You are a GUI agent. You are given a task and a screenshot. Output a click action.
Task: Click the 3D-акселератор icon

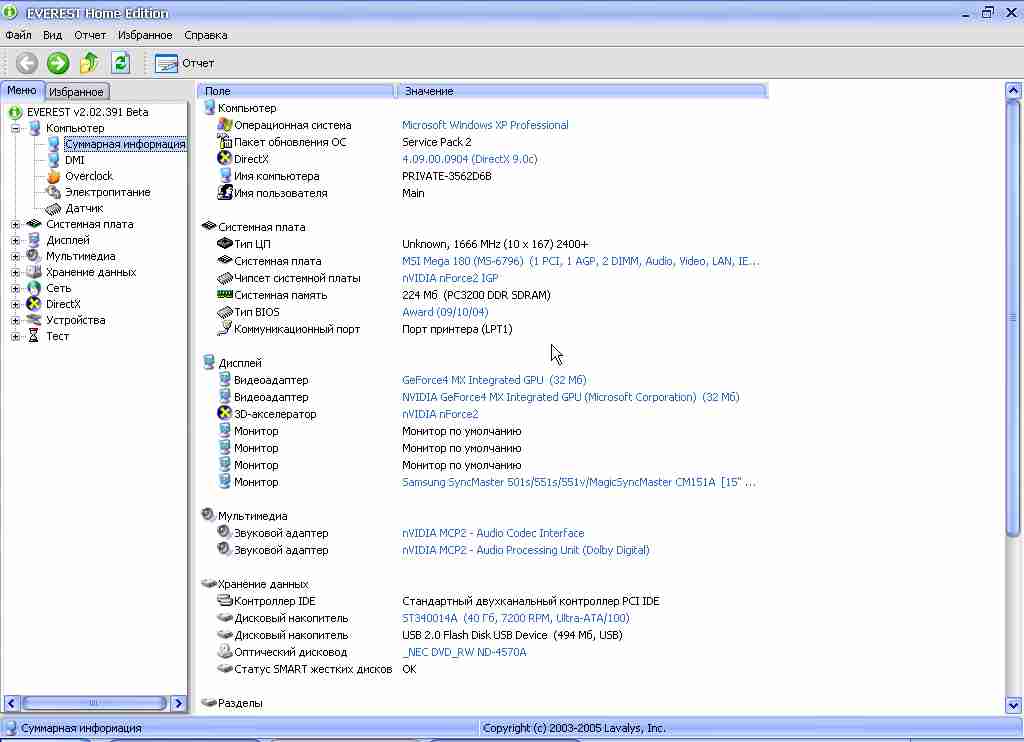pos(225,413)
